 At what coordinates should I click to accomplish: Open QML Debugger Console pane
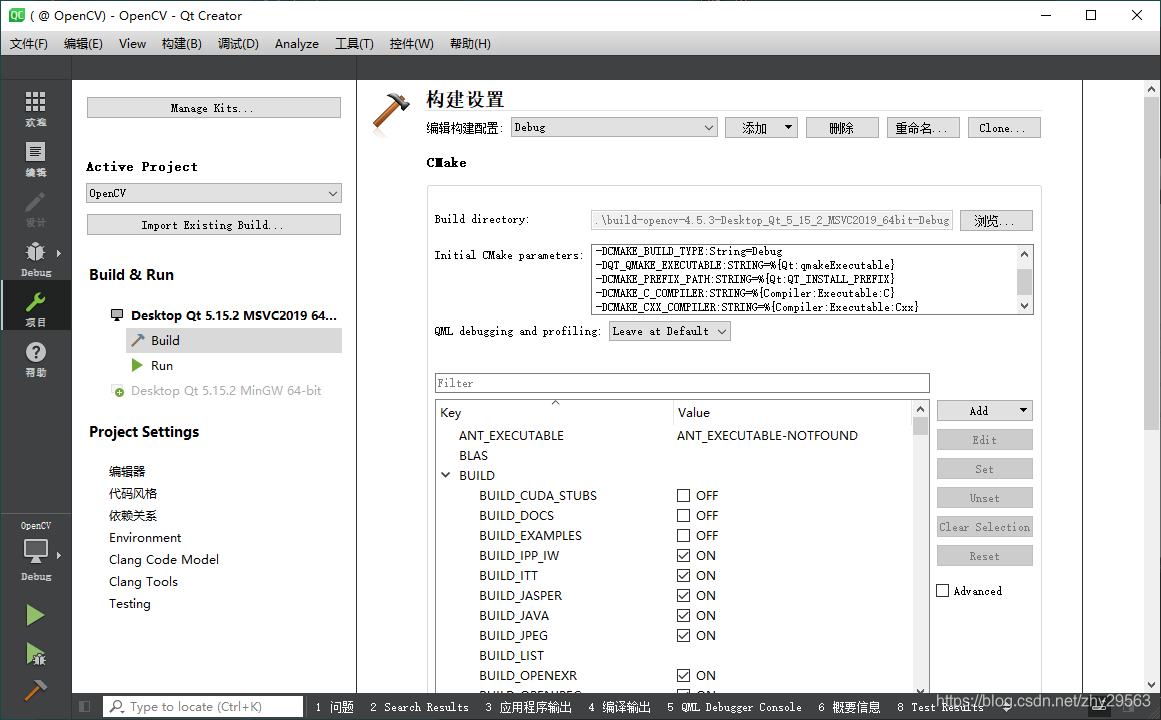point(735,707)
